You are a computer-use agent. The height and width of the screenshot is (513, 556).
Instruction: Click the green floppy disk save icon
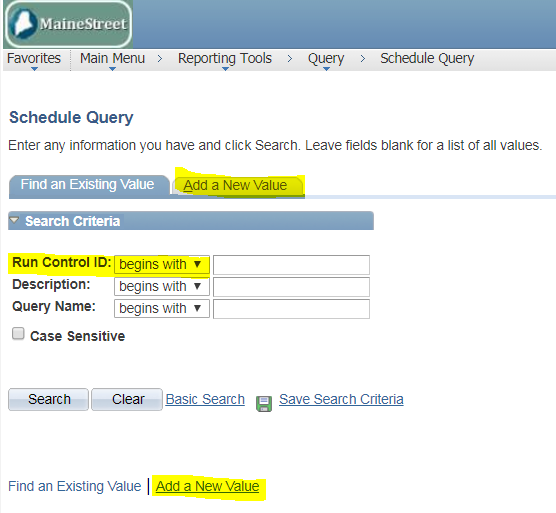(264, 403)
